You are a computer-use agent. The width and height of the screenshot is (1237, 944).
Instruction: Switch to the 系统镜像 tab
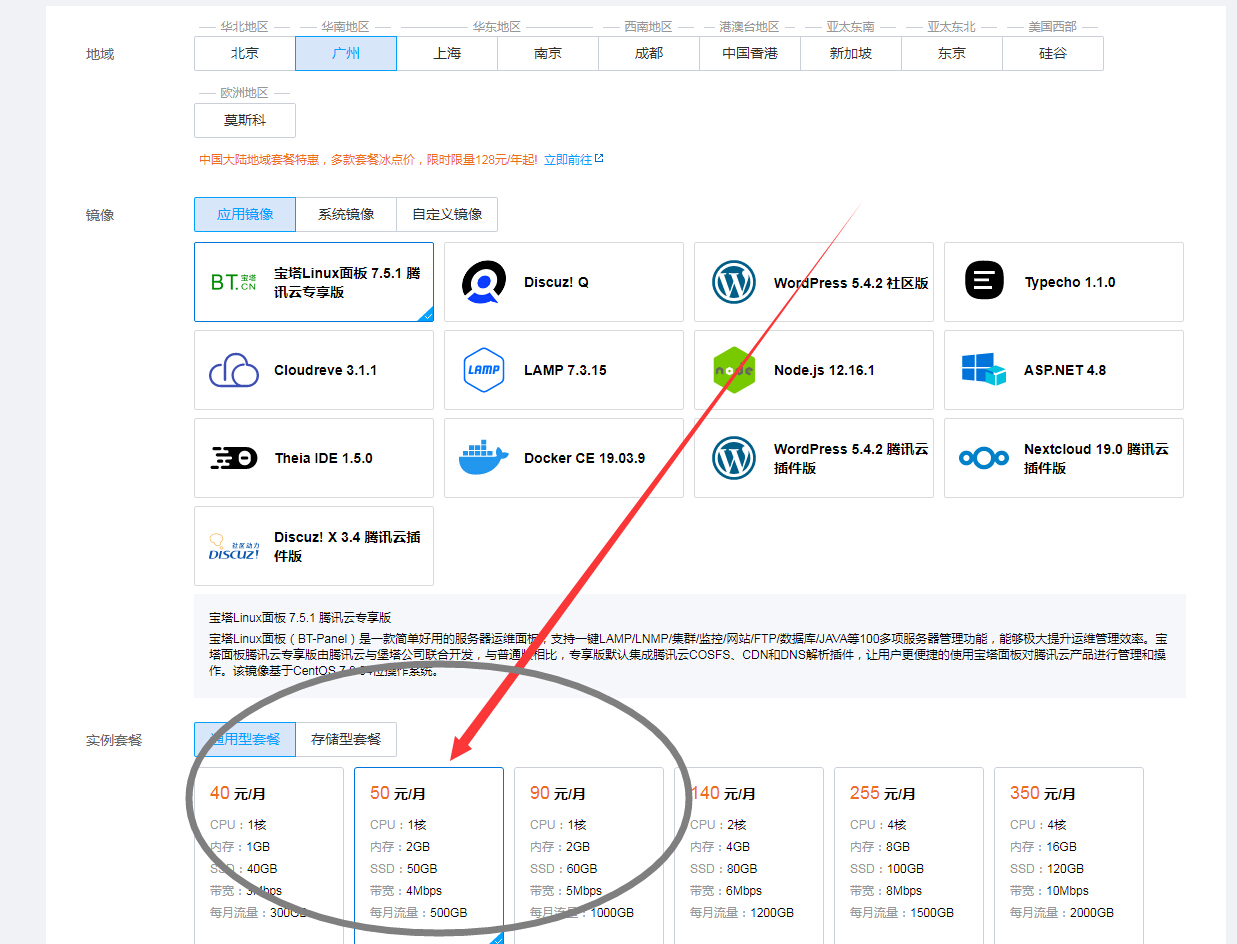click(346, 214)
